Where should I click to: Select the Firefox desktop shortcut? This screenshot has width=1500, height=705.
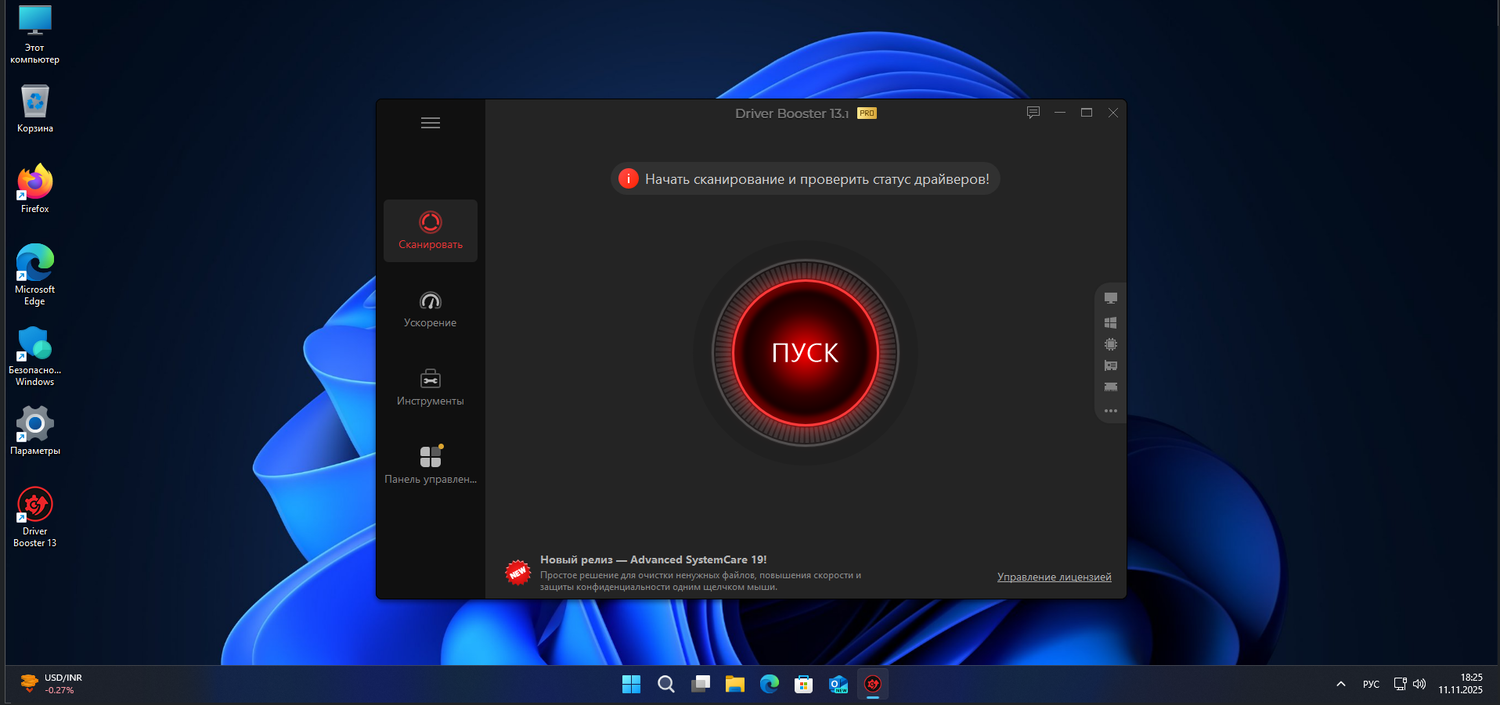click(x=35, y=188)
